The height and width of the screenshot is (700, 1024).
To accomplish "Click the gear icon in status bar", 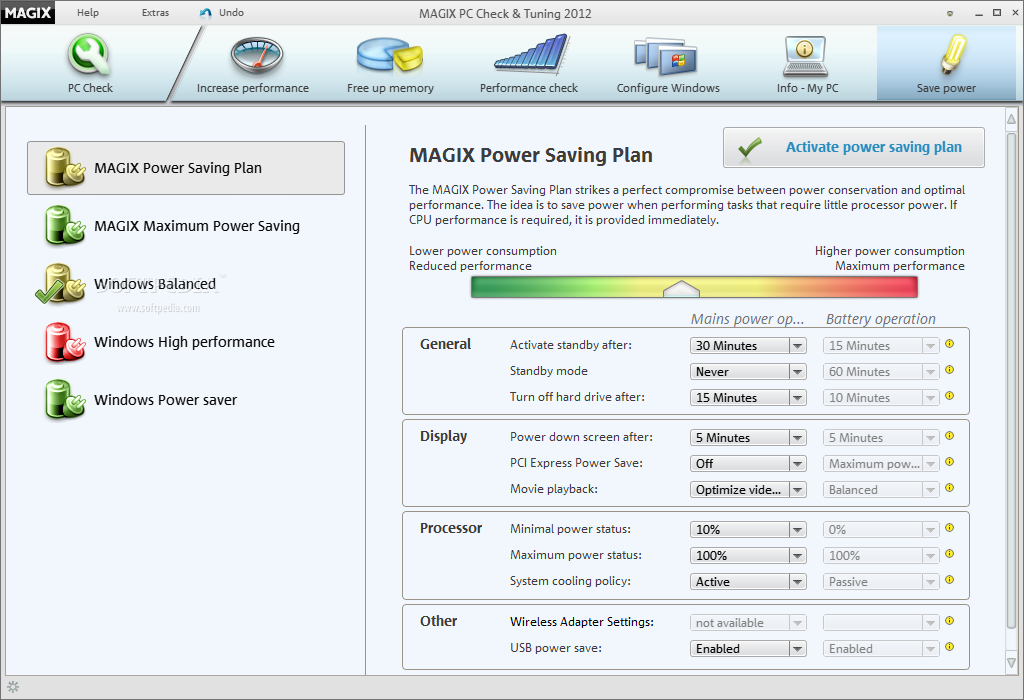I will click(13, 687).
